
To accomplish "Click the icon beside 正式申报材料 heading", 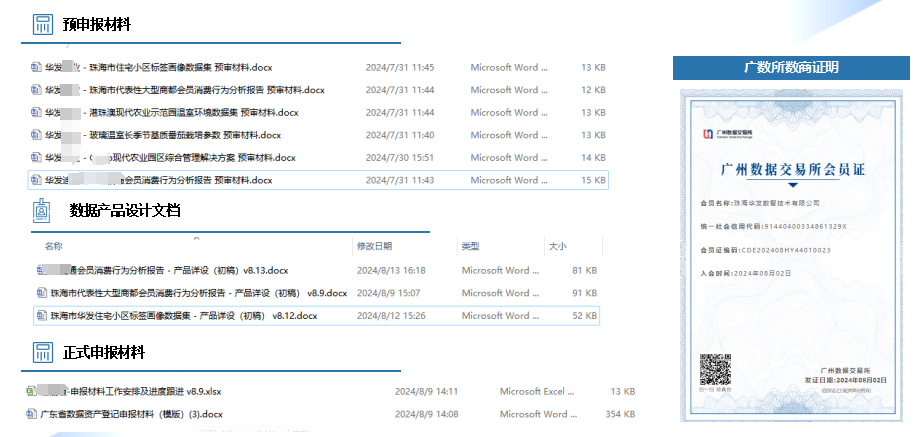I will 42,353.
